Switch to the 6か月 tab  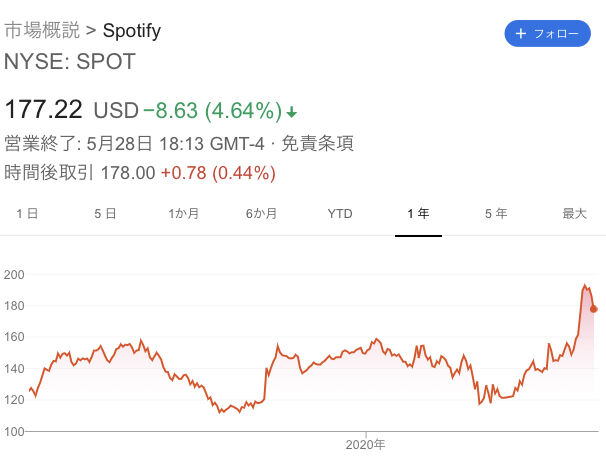[261, 213]
